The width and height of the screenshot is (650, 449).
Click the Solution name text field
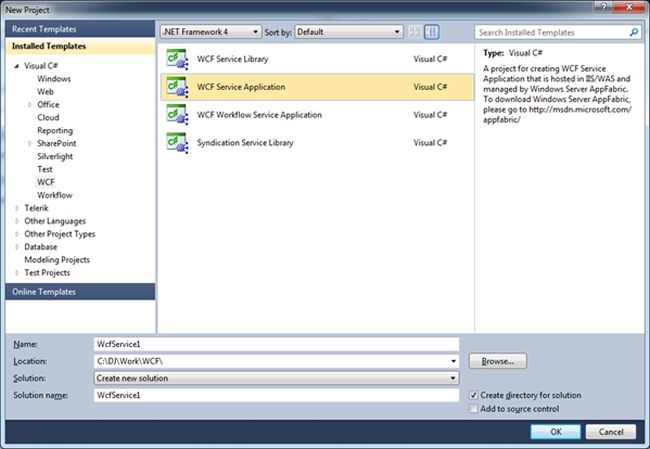click(x=276, y=395)
